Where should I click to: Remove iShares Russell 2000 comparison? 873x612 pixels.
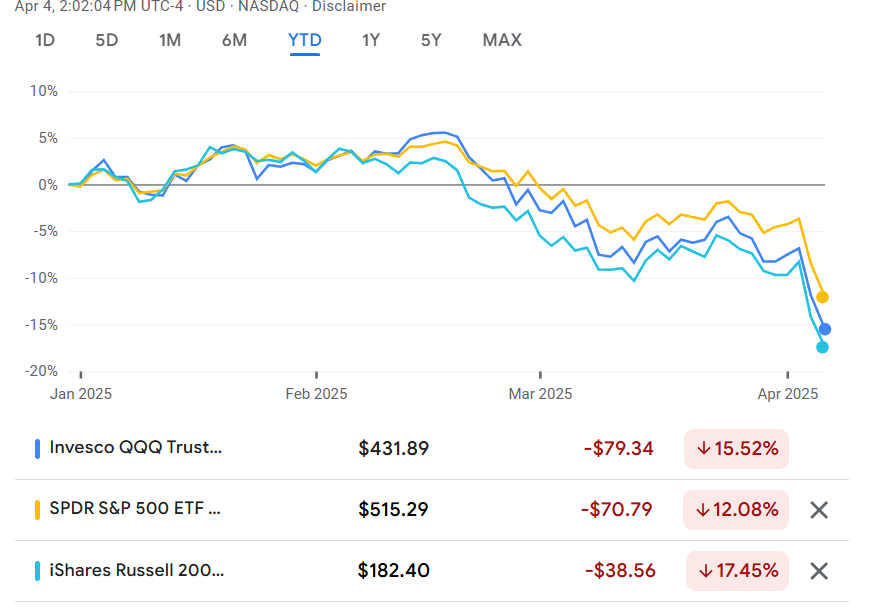tap(819, 571)
